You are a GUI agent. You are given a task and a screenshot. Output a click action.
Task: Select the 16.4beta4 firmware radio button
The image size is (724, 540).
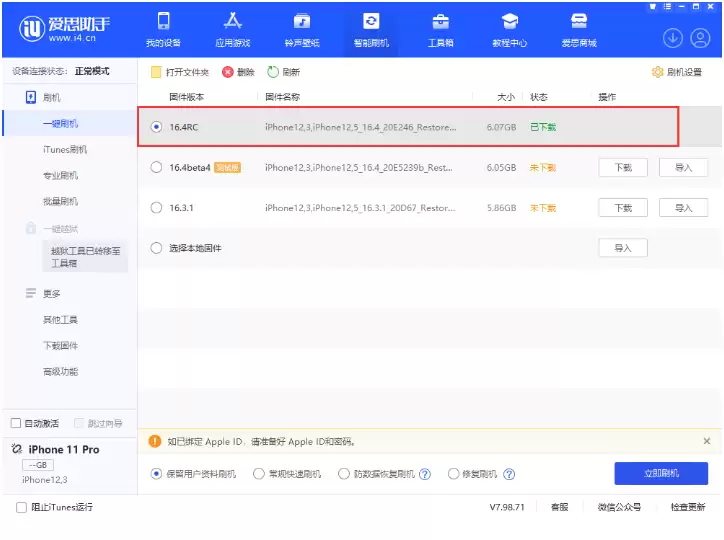click(x=157, y=167)
